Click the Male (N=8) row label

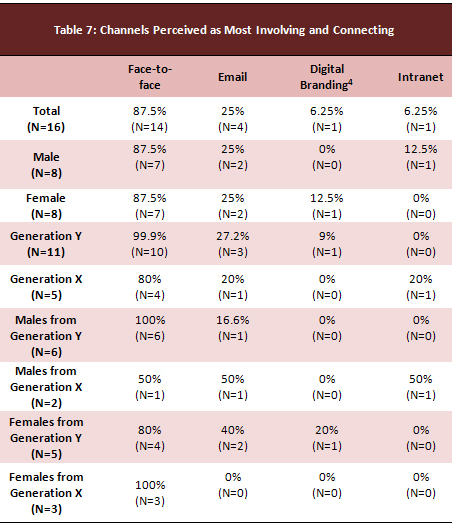(46, 165)
